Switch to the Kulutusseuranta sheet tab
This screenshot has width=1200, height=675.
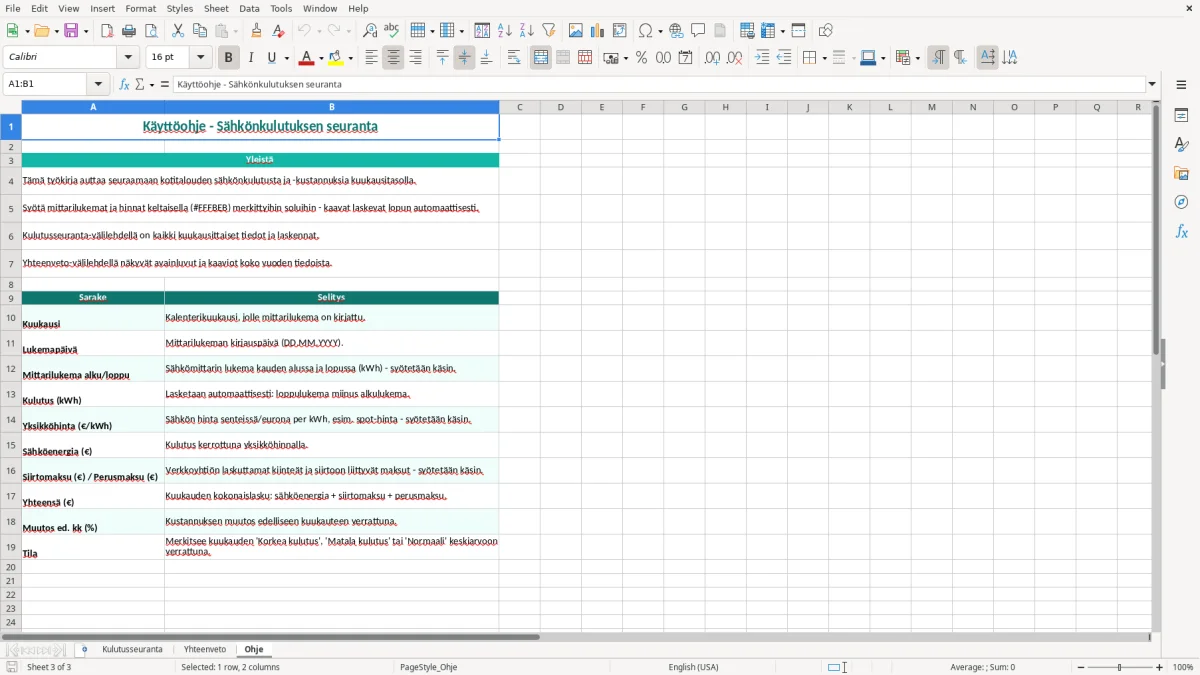click(x=132, y=649)
